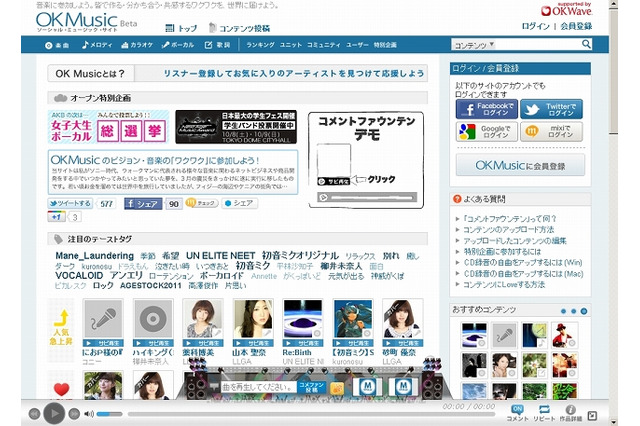
Task: Click the コメファン投稿 button
Action: point(311,388)
